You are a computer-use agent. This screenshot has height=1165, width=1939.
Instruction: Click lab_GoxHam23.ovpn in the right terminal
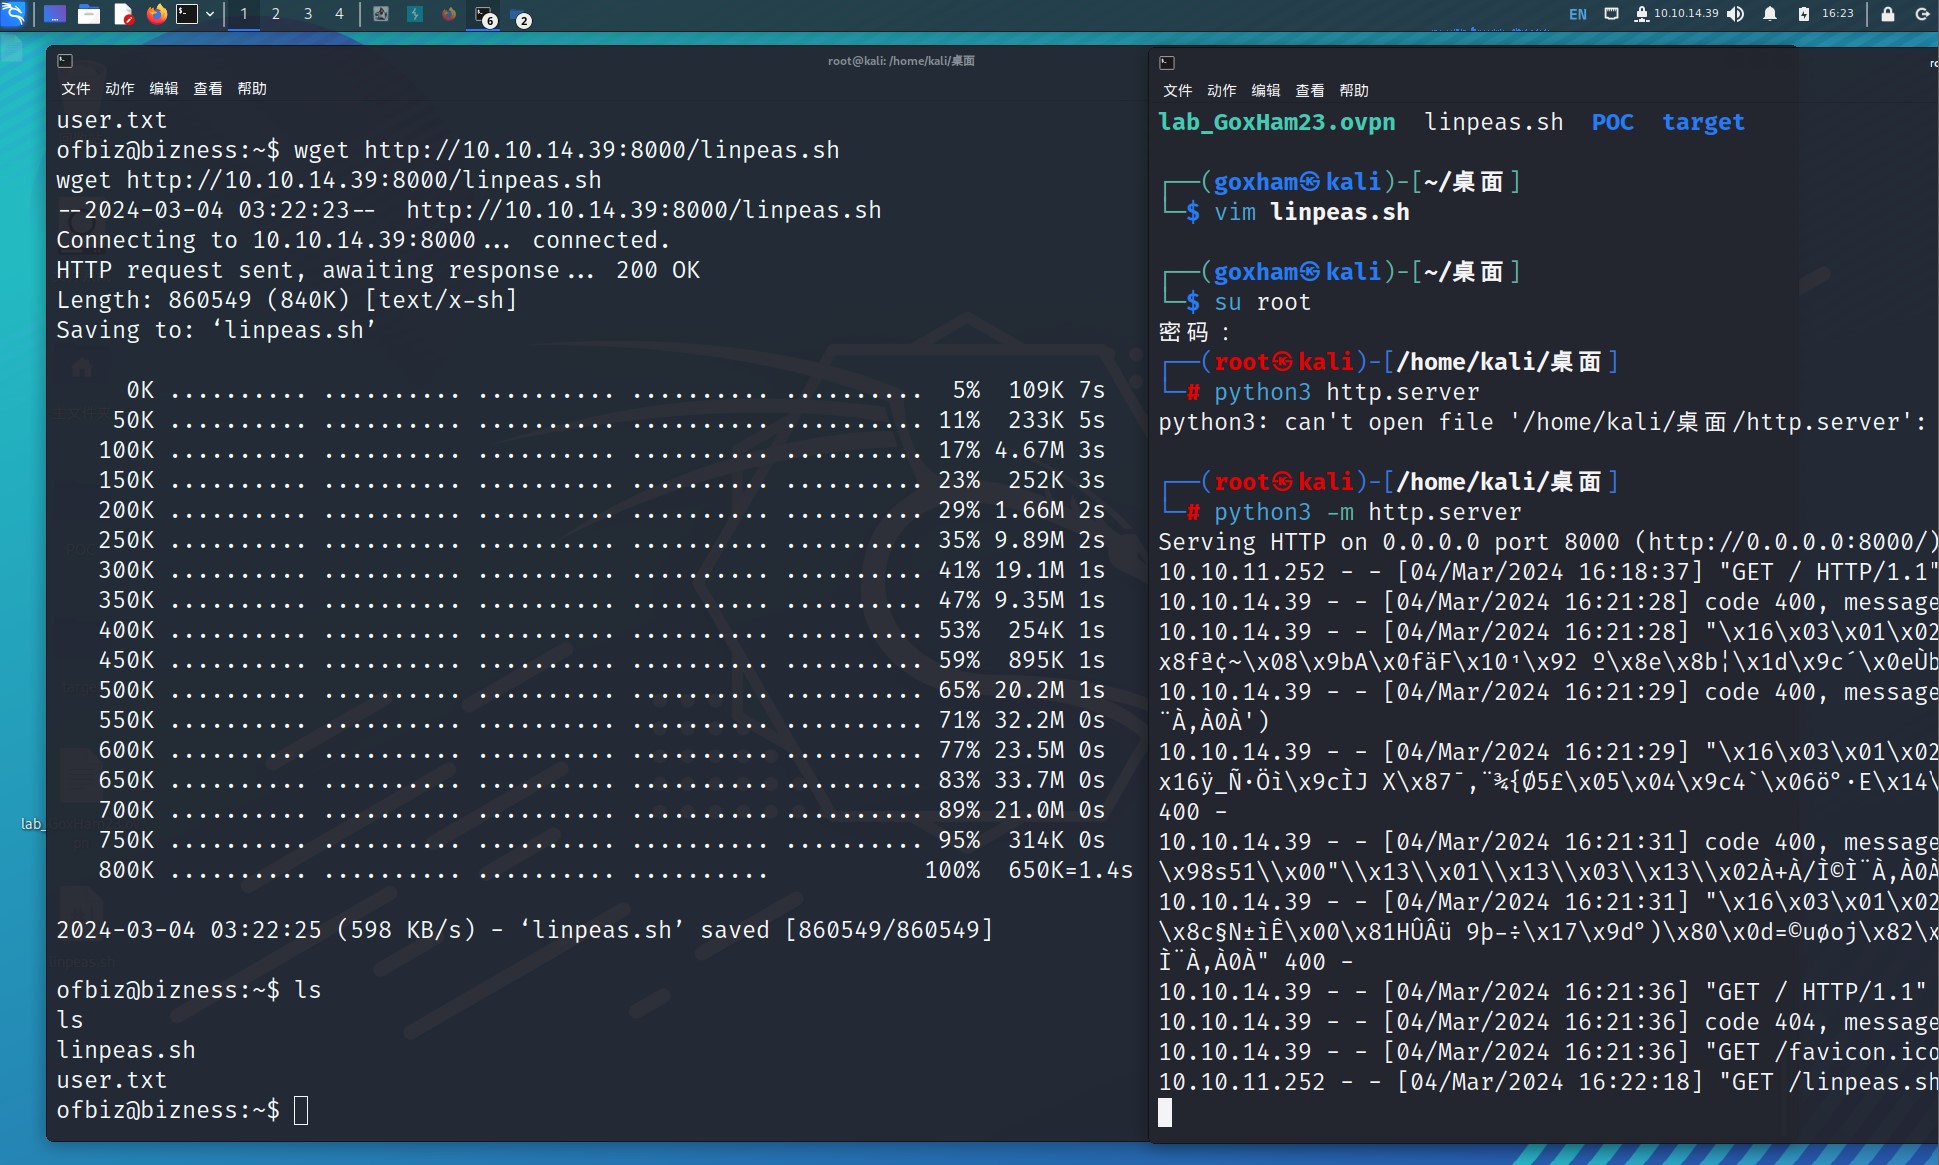point(1277,122)
